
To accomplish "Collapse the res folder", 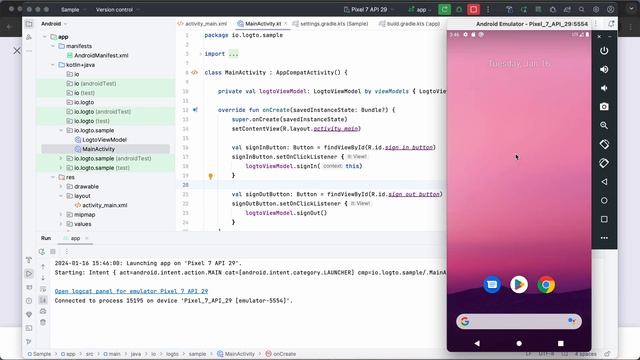I will coord(53,177).
